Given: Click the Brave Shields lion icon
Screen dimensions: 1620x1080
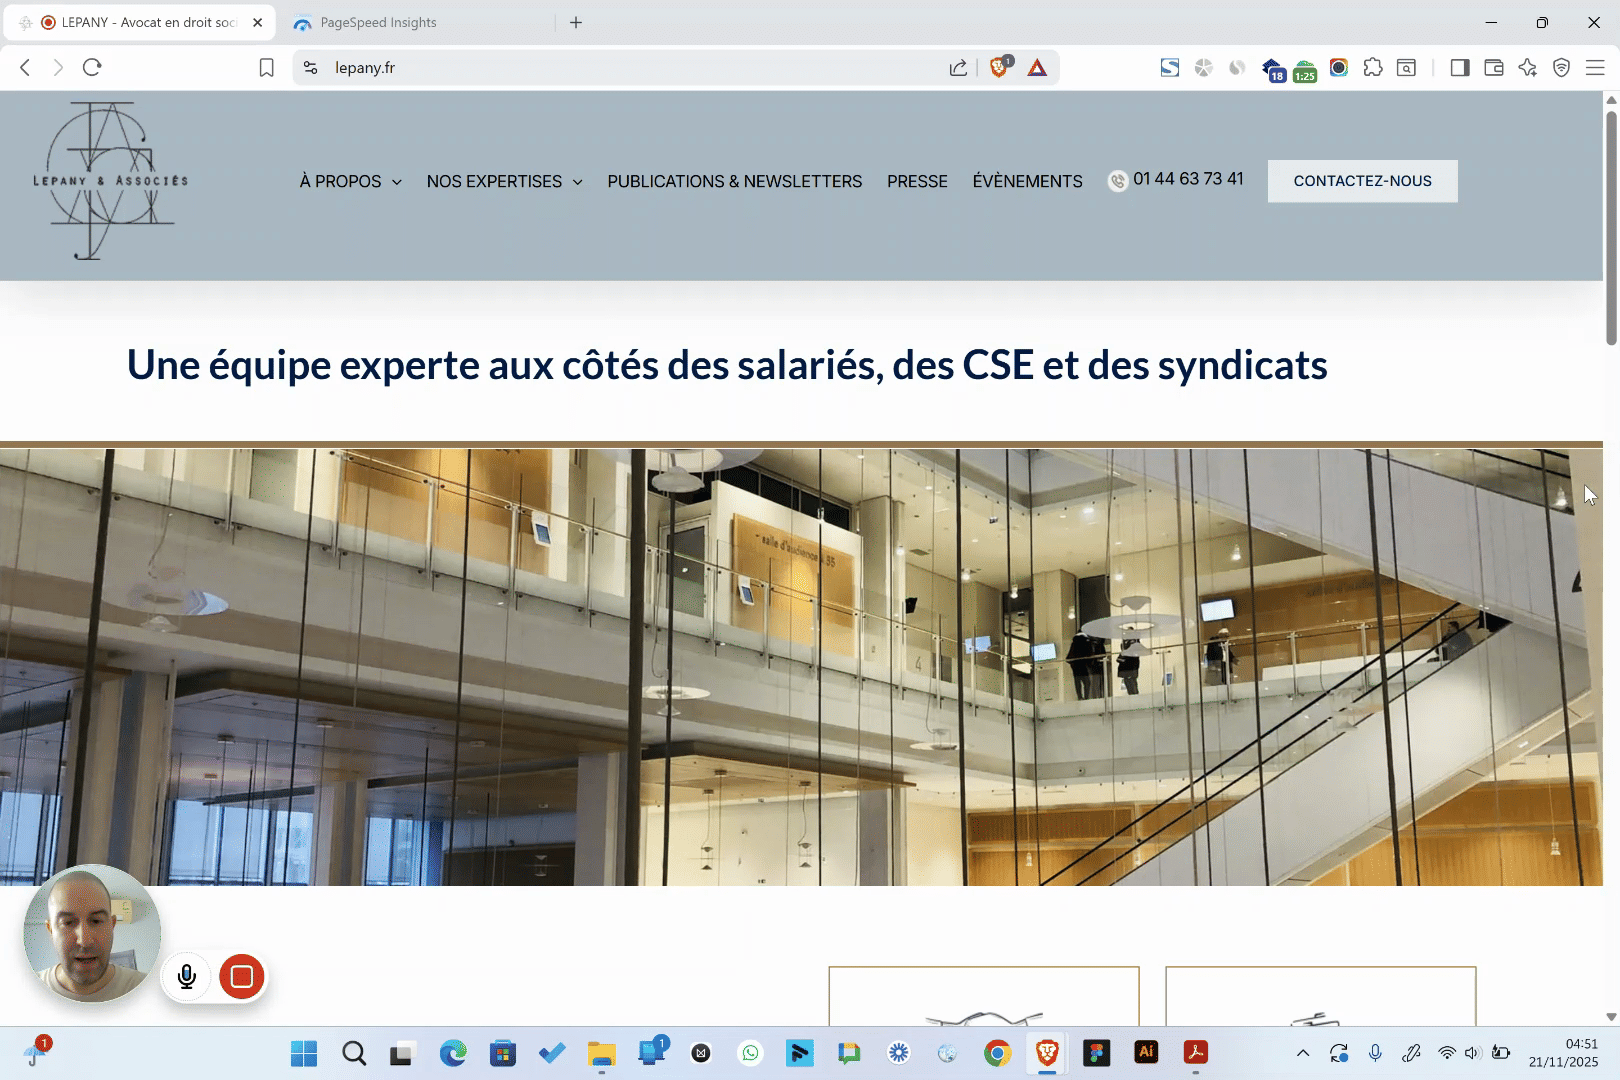Looking at the screenshot, I should coord(999,67).
